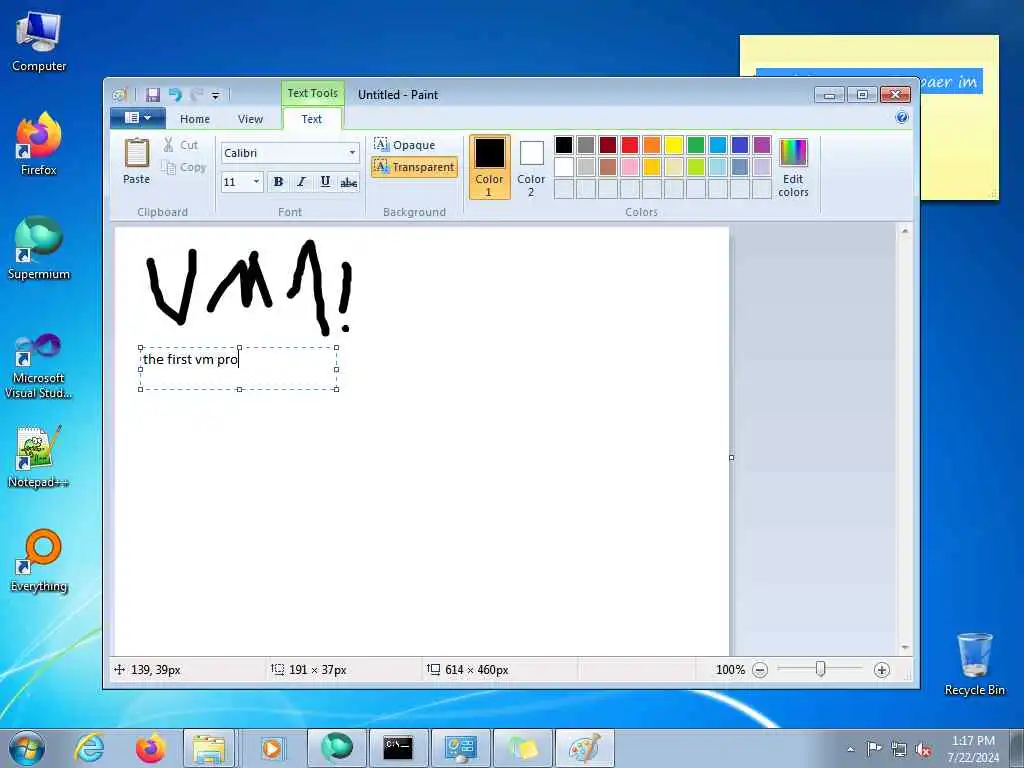Open the Customize Quick Access Toolbar arrow

pos(216,95)
